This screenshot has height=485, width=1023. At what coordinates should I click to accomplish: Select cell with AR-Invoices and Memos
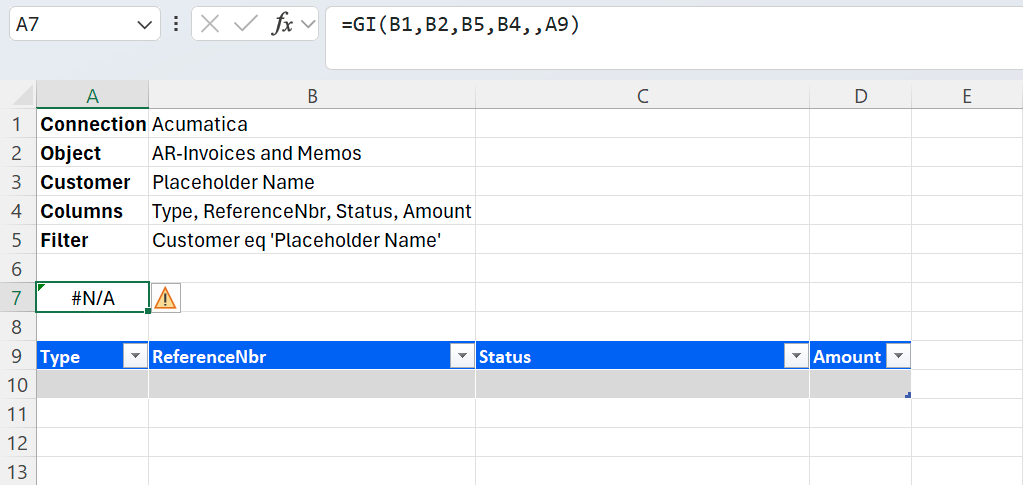312,154
